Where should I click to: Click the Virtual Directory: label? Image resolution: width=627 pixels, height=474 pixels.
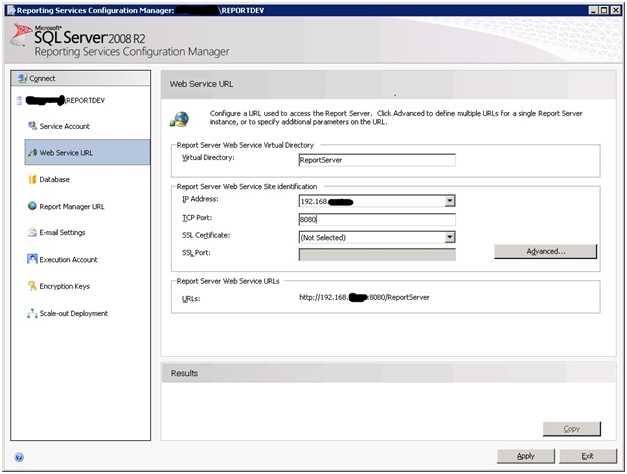208,158
